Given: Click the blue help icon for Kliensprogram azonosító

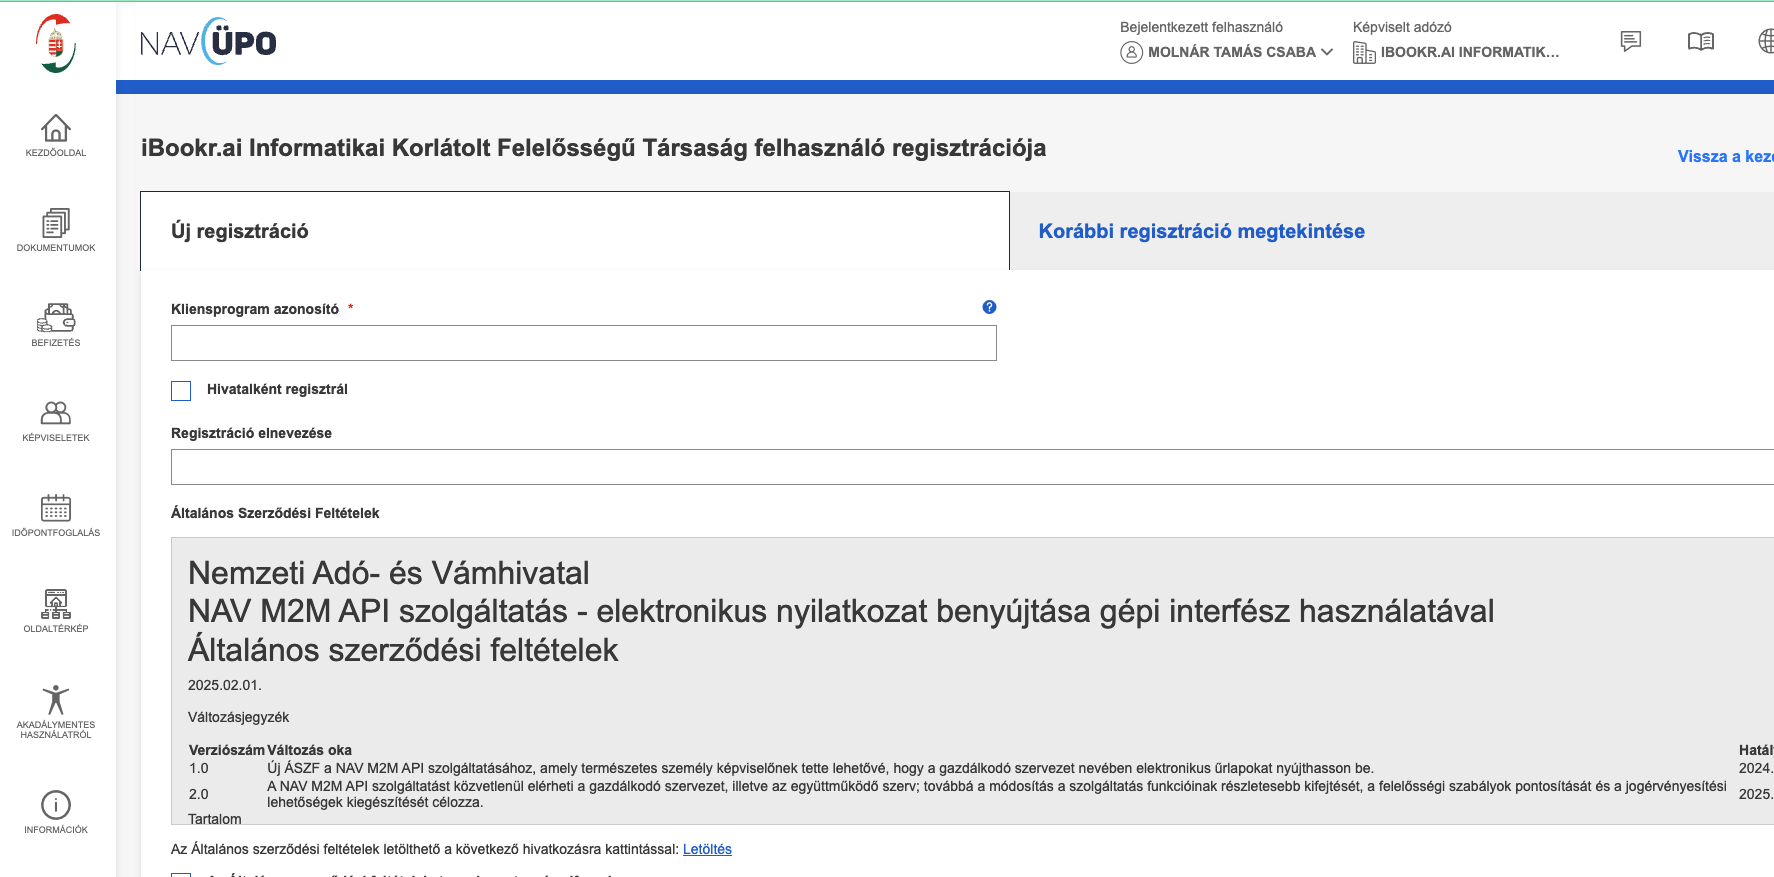Looking at the screenshot, I should coord(989,307).
